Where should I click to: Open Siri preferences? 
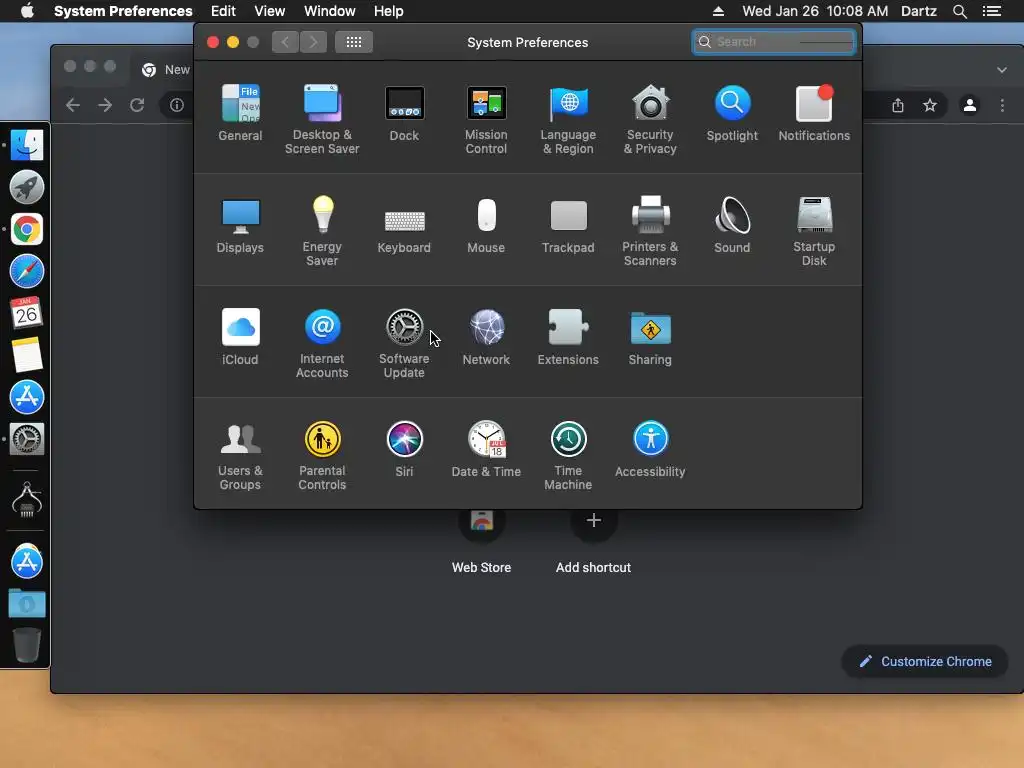point(404,449)
